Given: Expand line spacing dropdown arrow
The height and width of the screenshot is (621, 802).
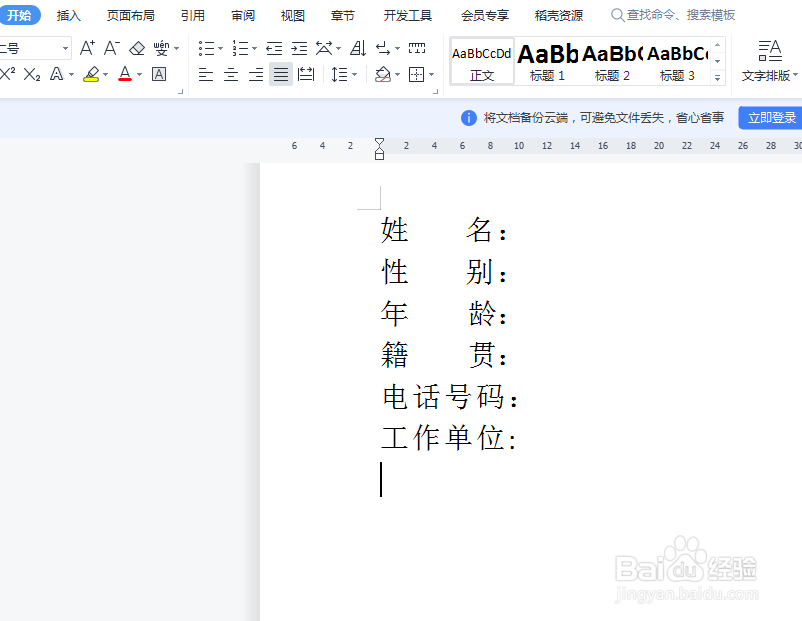Looking at the screenshot, I should (354, 75).
